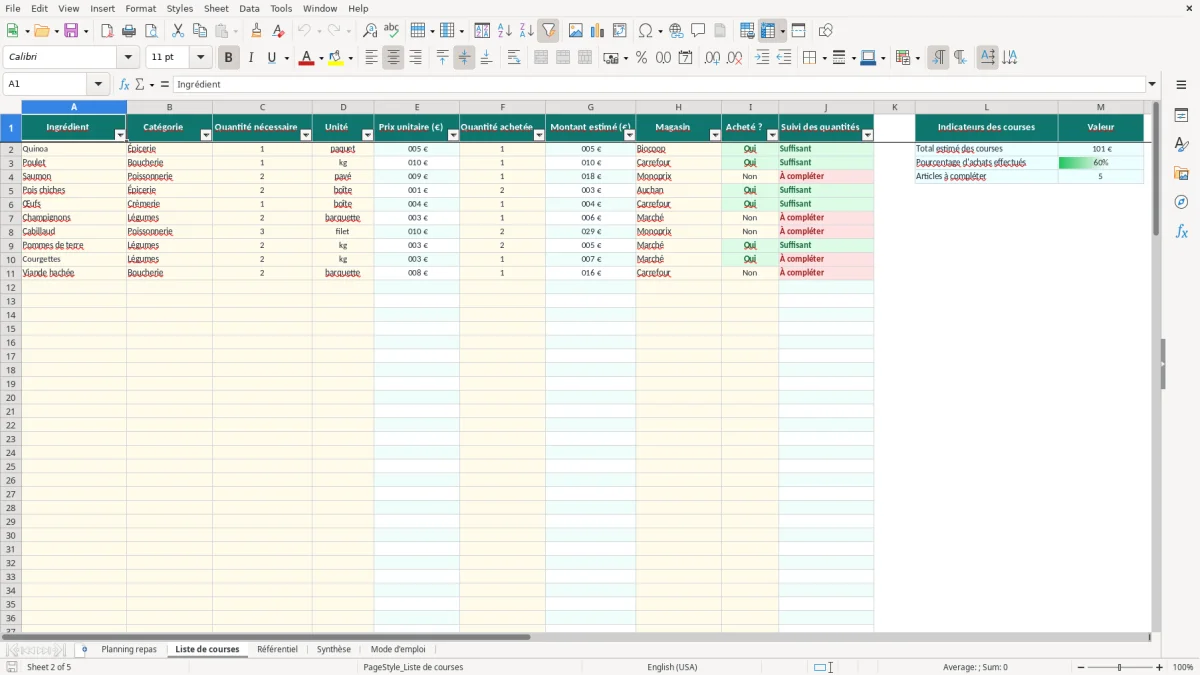The image size is (1200, 675).
Task: Open the Magasin column filter dropdown
Action: 715,135
